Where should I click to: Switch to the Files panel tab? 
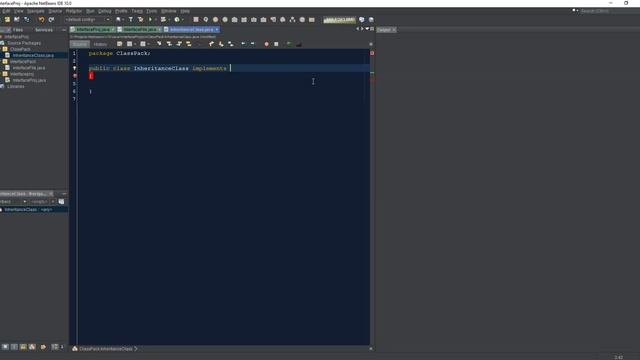[18, 30]
